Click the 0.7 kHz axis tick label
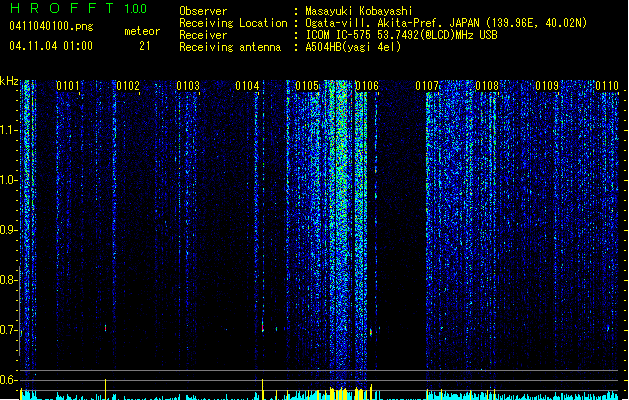 click(x=9, y=330)
